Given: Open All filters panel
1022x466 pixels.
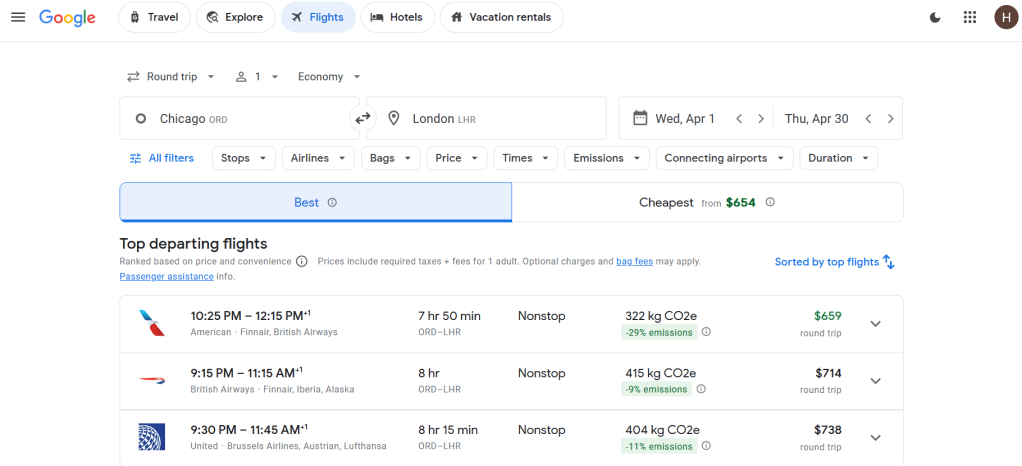Looking at the screenshot, I should pyautogui.click(x=162, y=158).
